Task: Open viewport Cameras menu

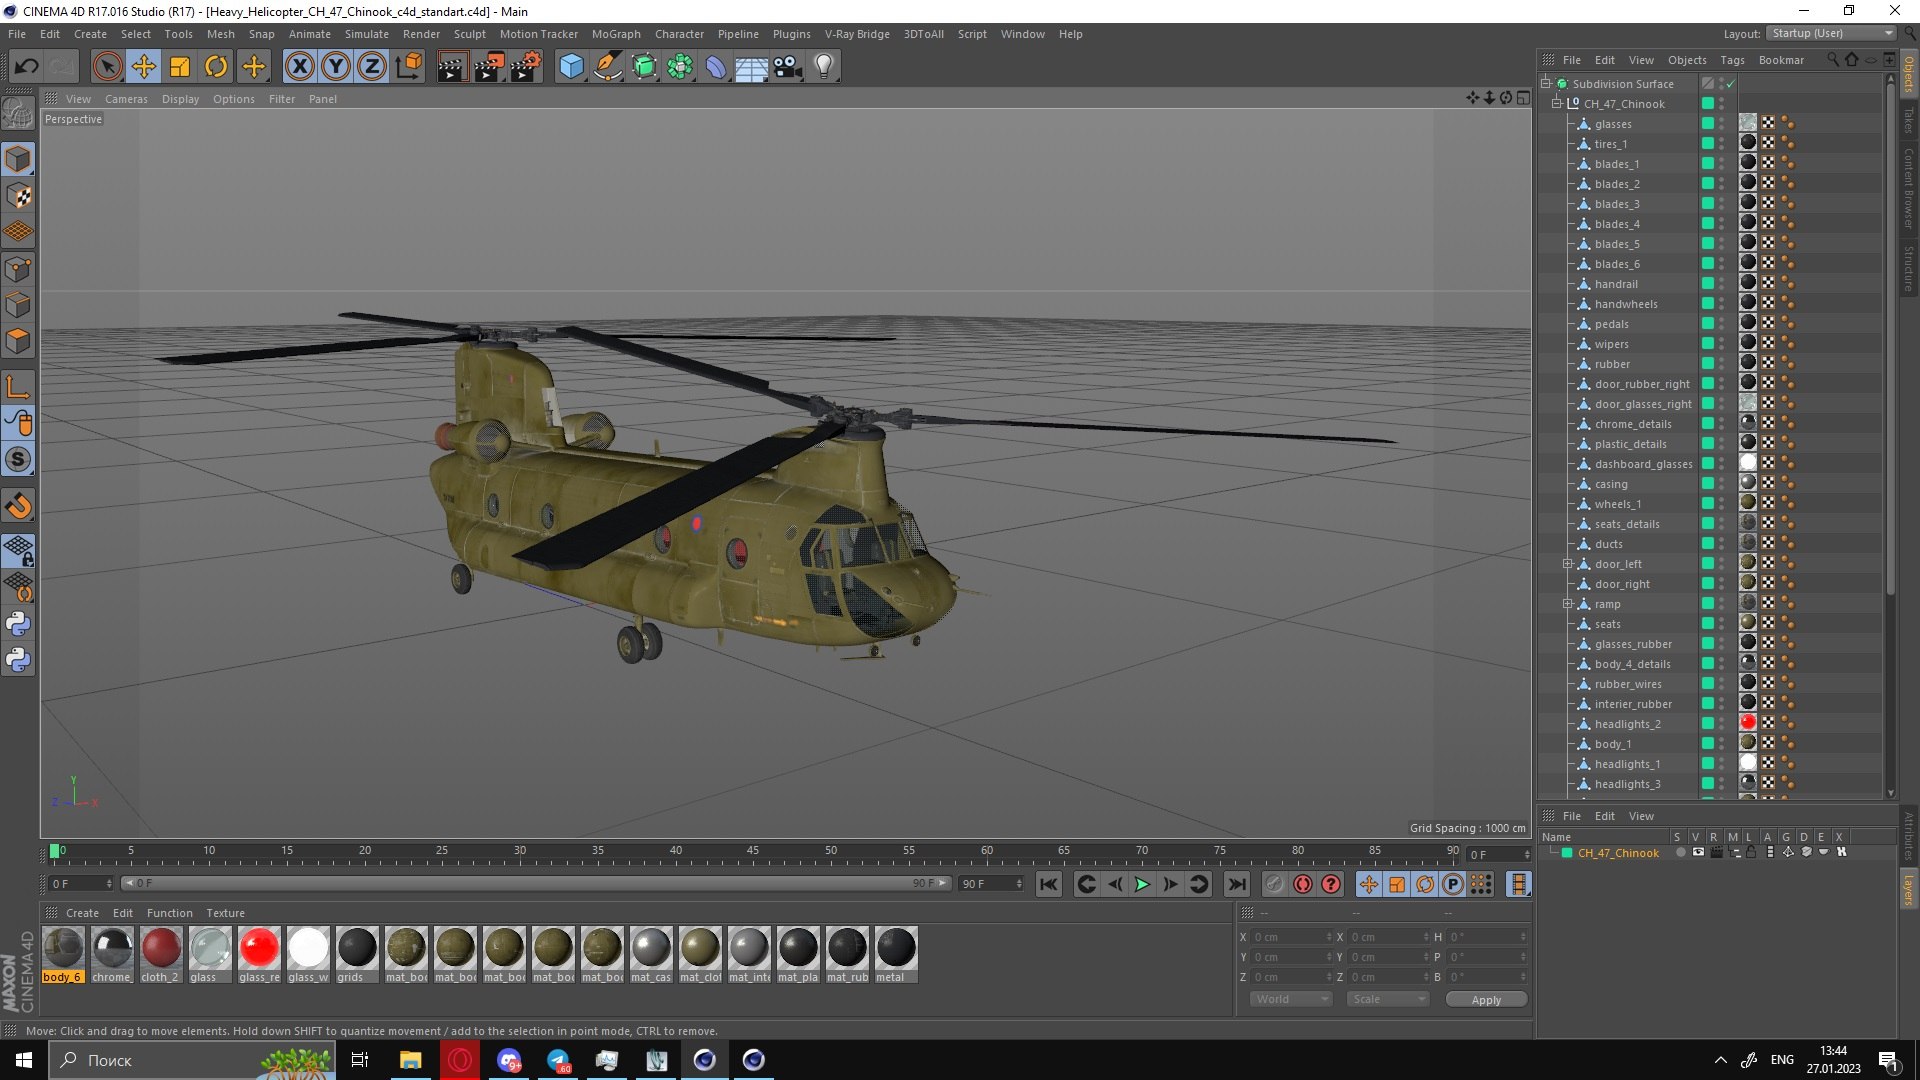Action: tap(126, 99)
